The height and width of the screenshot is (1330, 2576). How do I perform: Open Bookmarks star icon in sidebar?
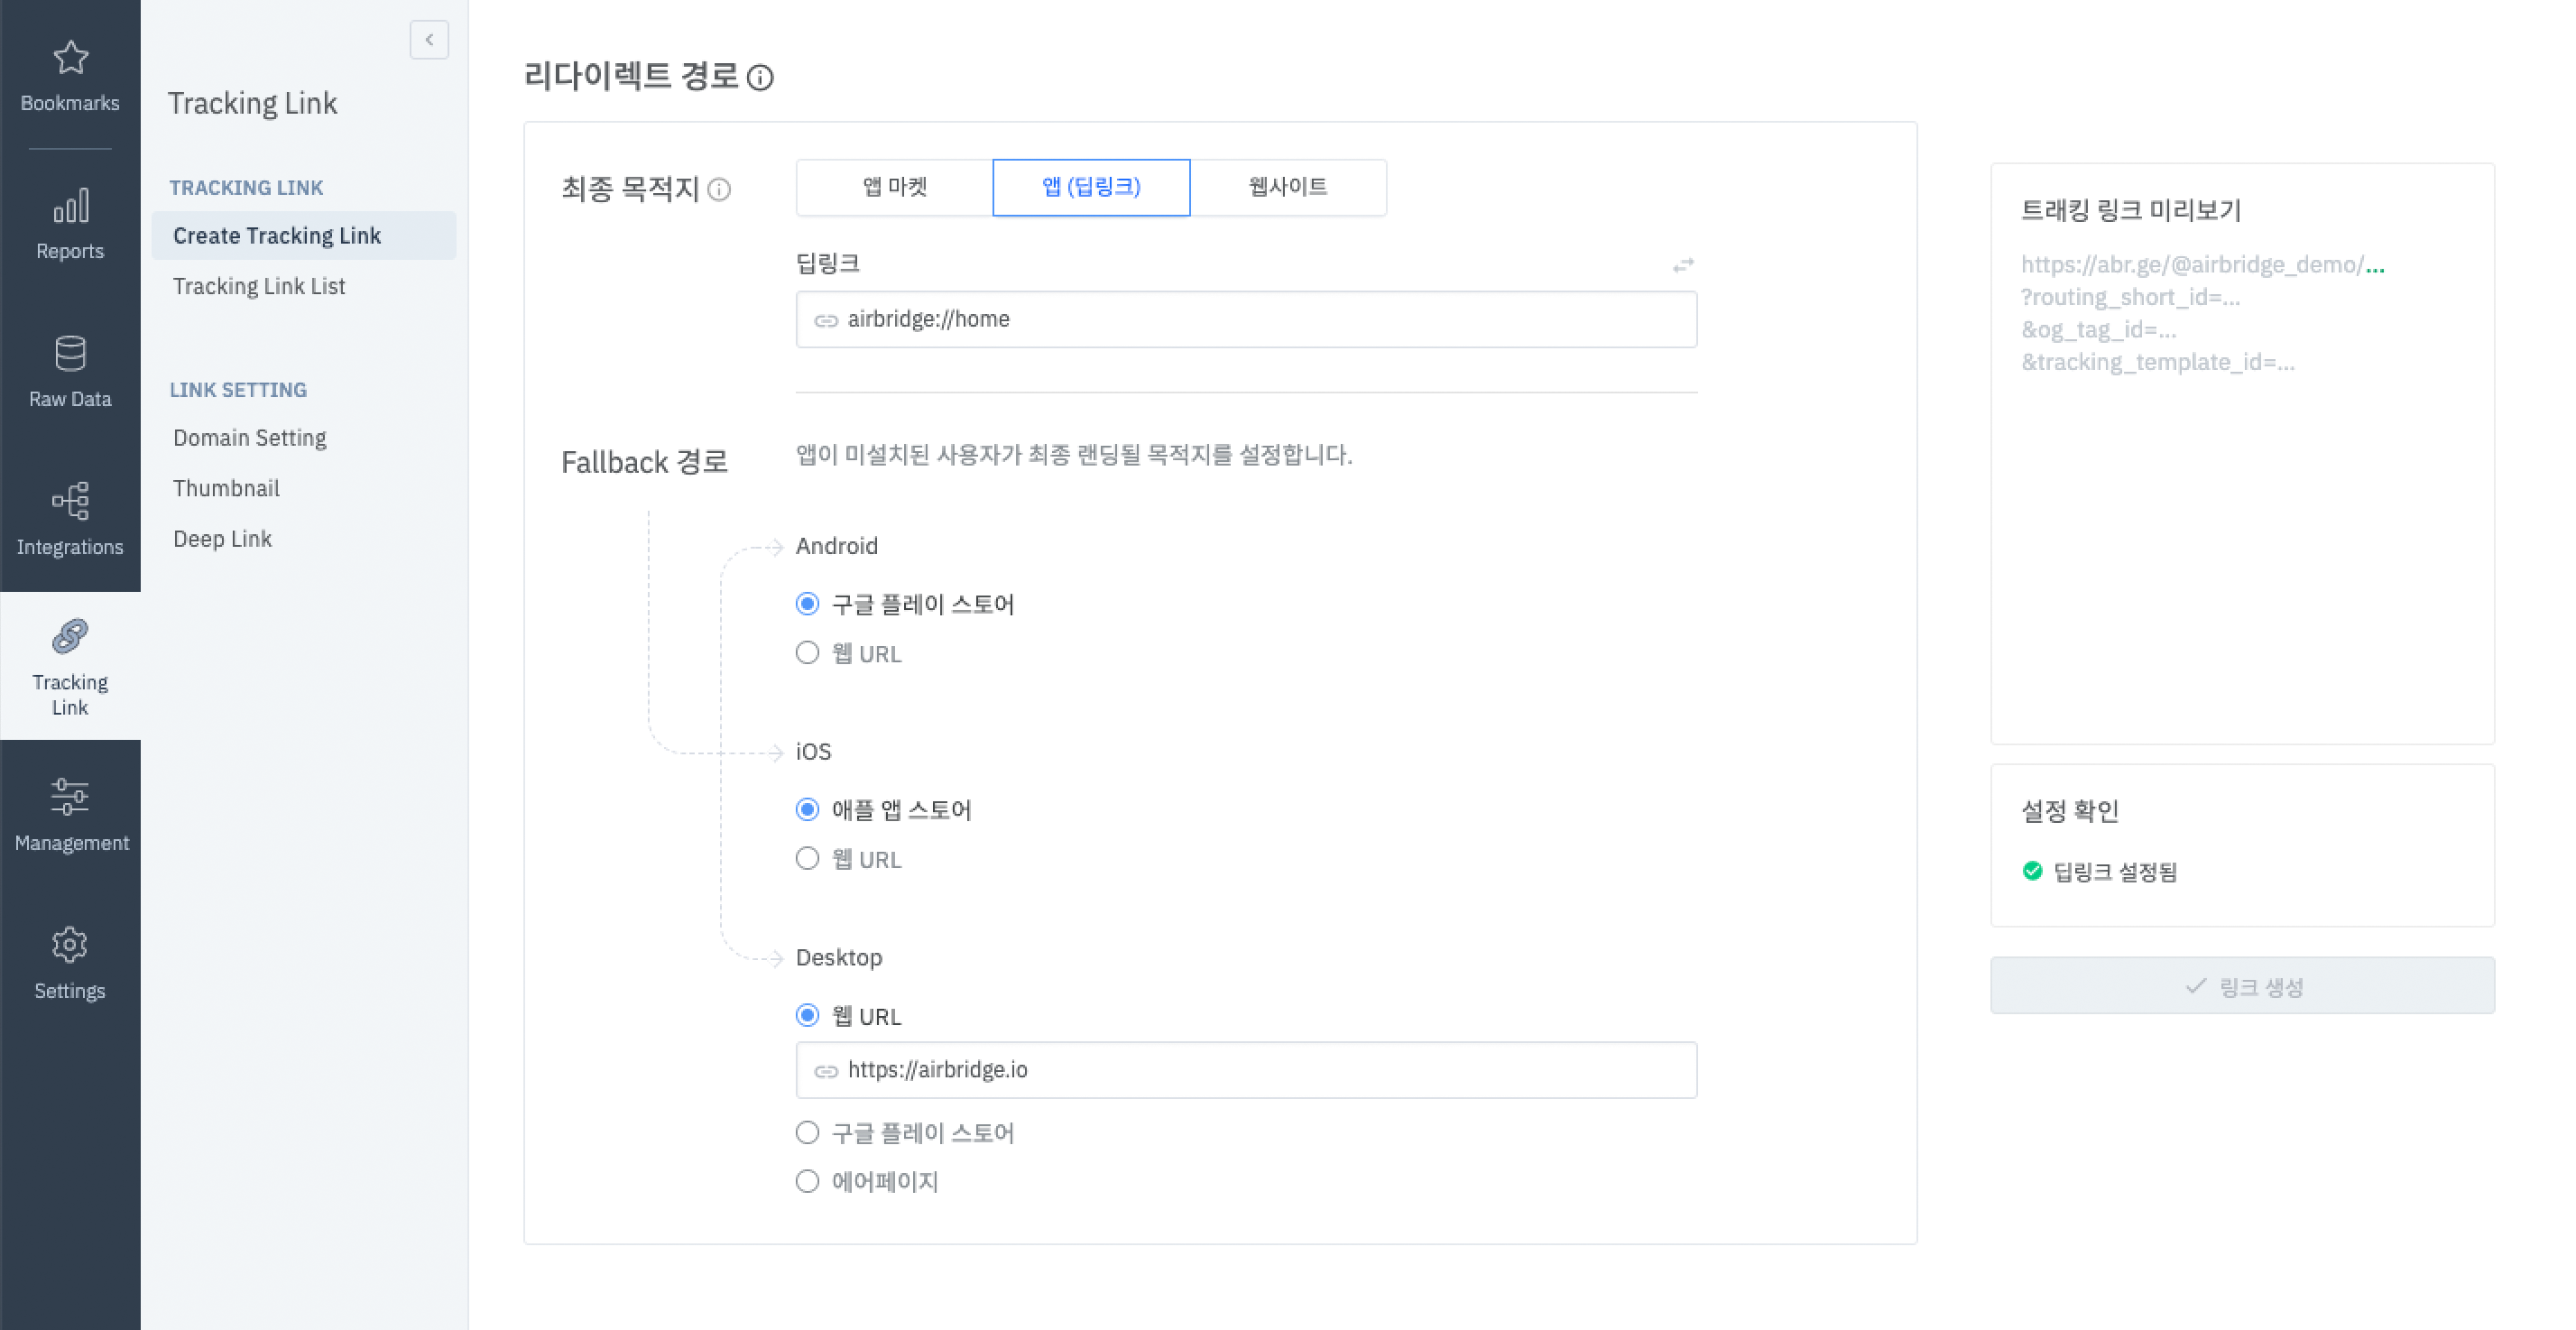click(x=70, y=58)
